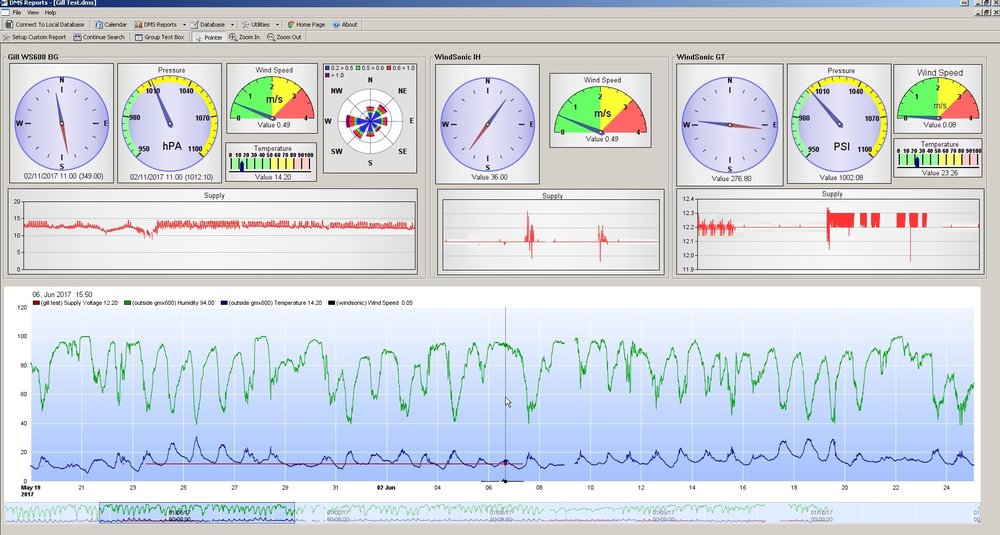Click the Gill WS600 BG compass dial
1000x535 pixels.
tap(62, 123)
